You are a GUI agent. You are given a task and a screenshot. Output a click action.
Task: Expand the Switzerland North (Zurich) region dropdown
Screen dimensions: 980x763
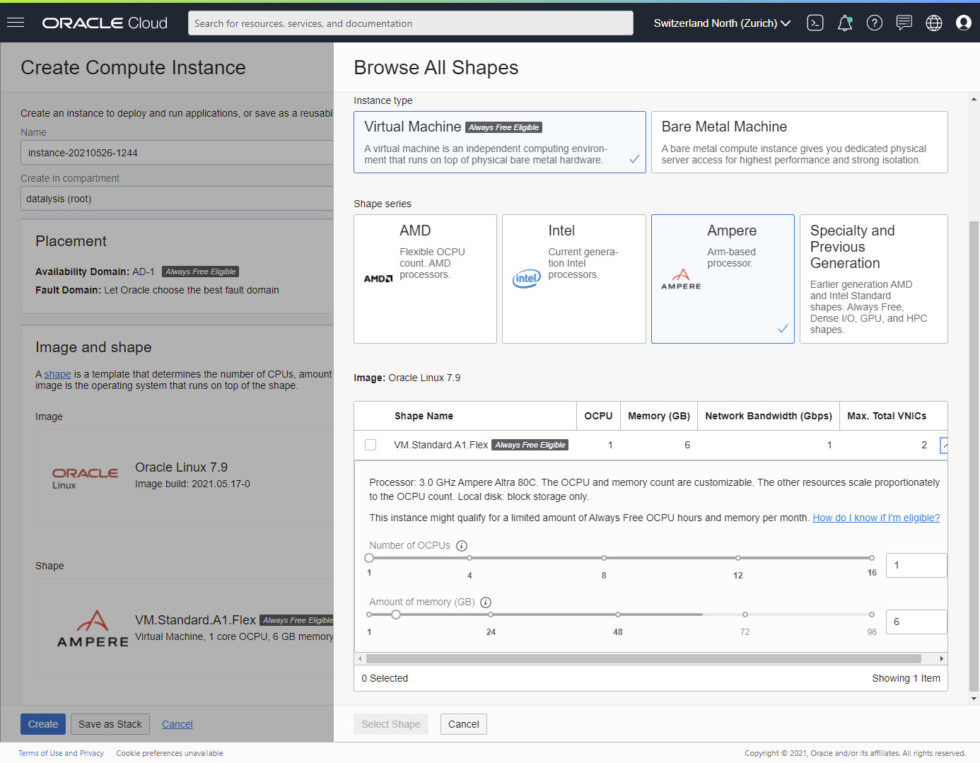pyautogui.click(x=722, y=23)
